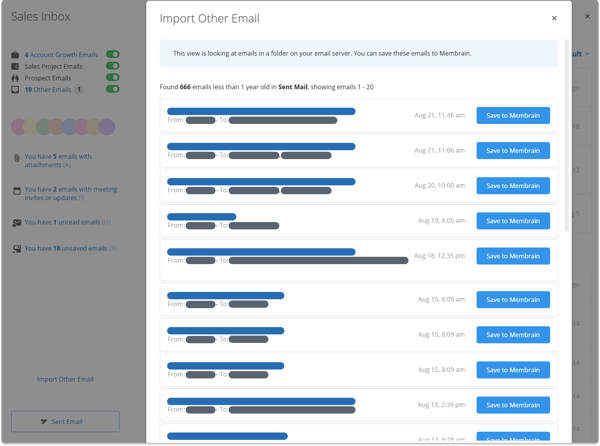Close the Import Other Email dialog
The height and width of the screenshot is (446, 600).
[554, 18]
